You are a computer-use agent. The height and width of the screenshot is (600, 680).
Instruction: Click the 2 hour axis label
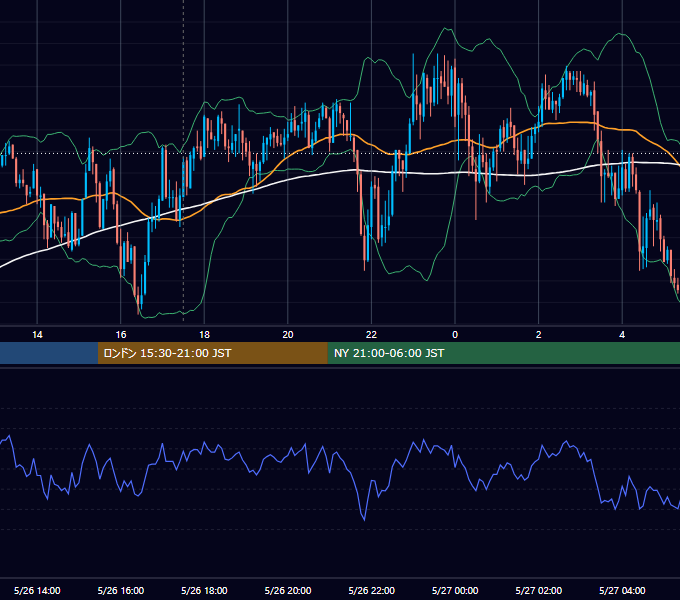538,335
